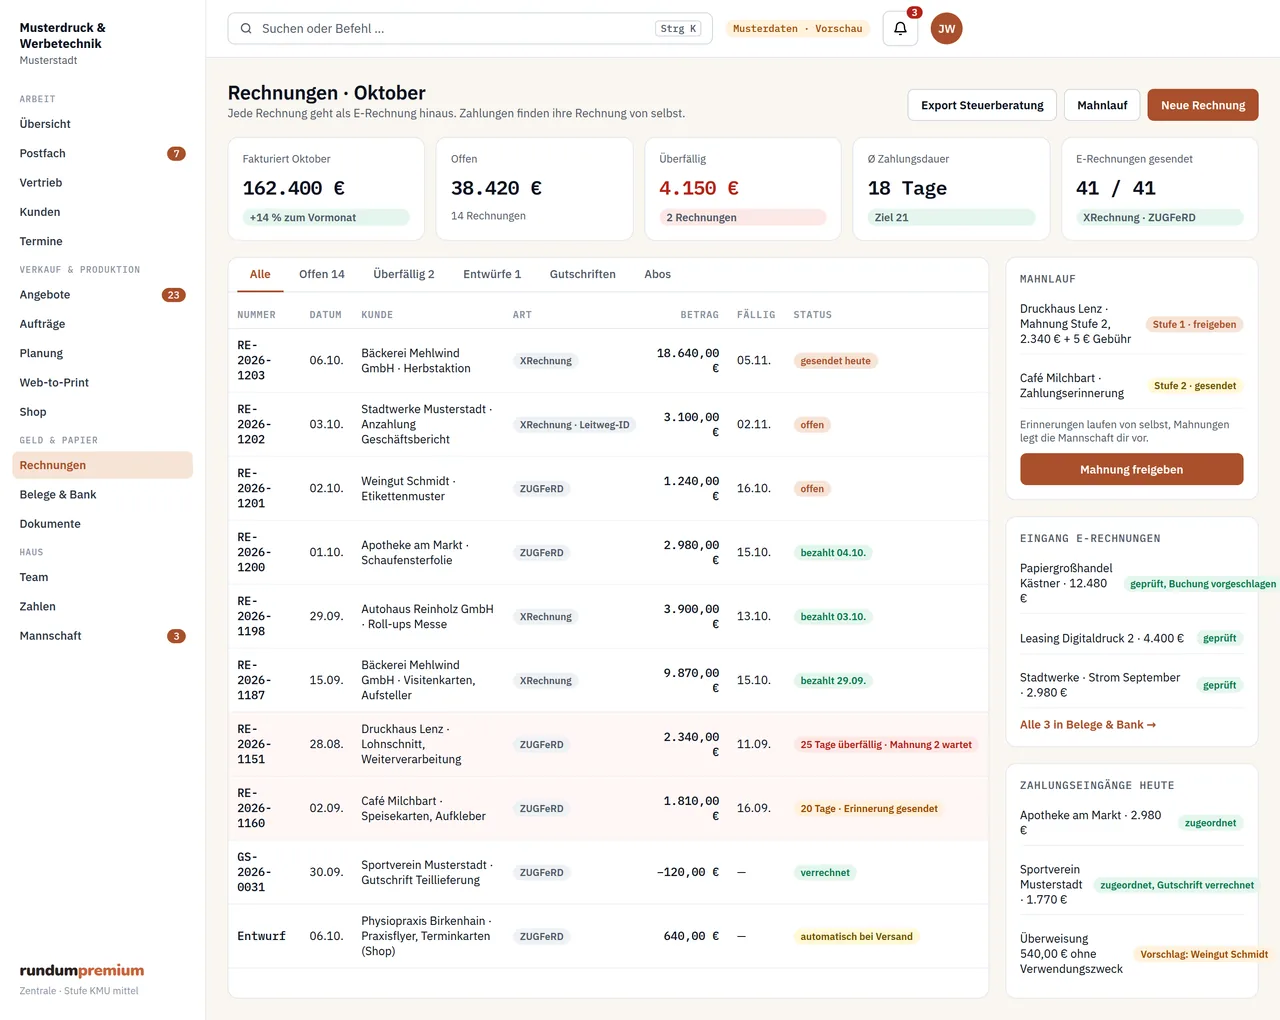Open the Abos tab

[x=658, y=274]
